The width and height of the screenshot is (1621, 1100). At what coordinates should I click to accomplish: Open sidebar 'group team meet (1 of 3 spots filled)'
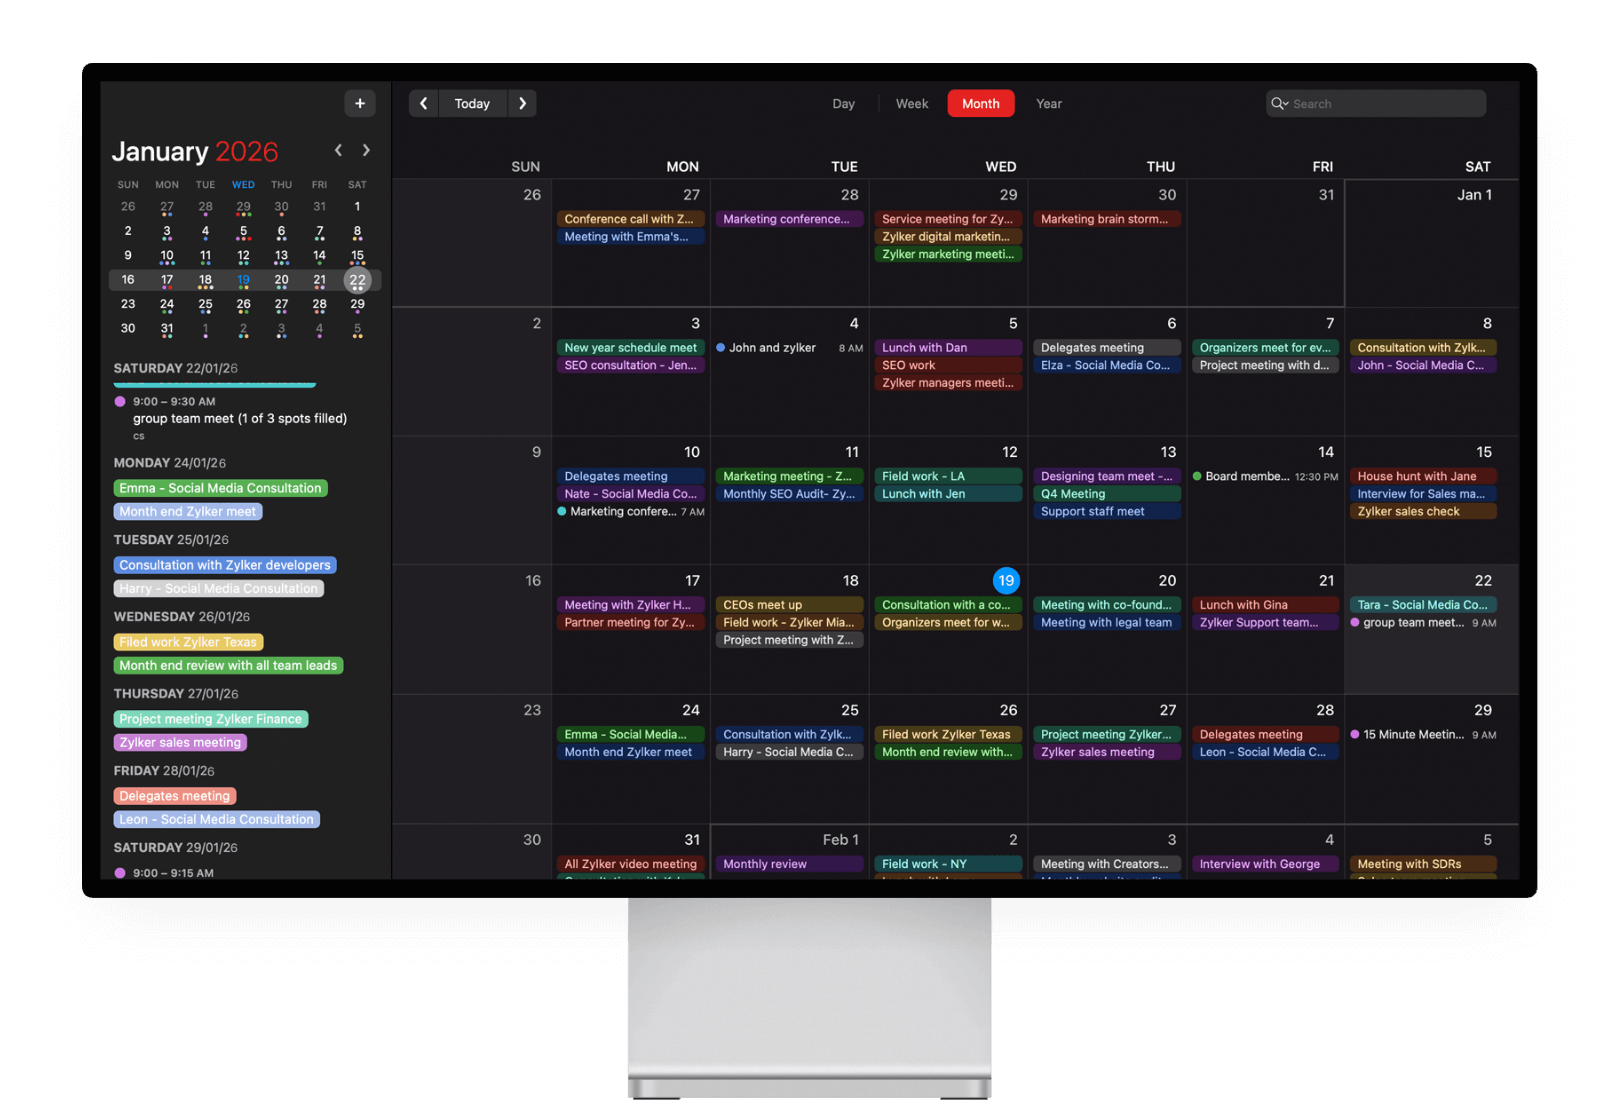coord(240,418)
